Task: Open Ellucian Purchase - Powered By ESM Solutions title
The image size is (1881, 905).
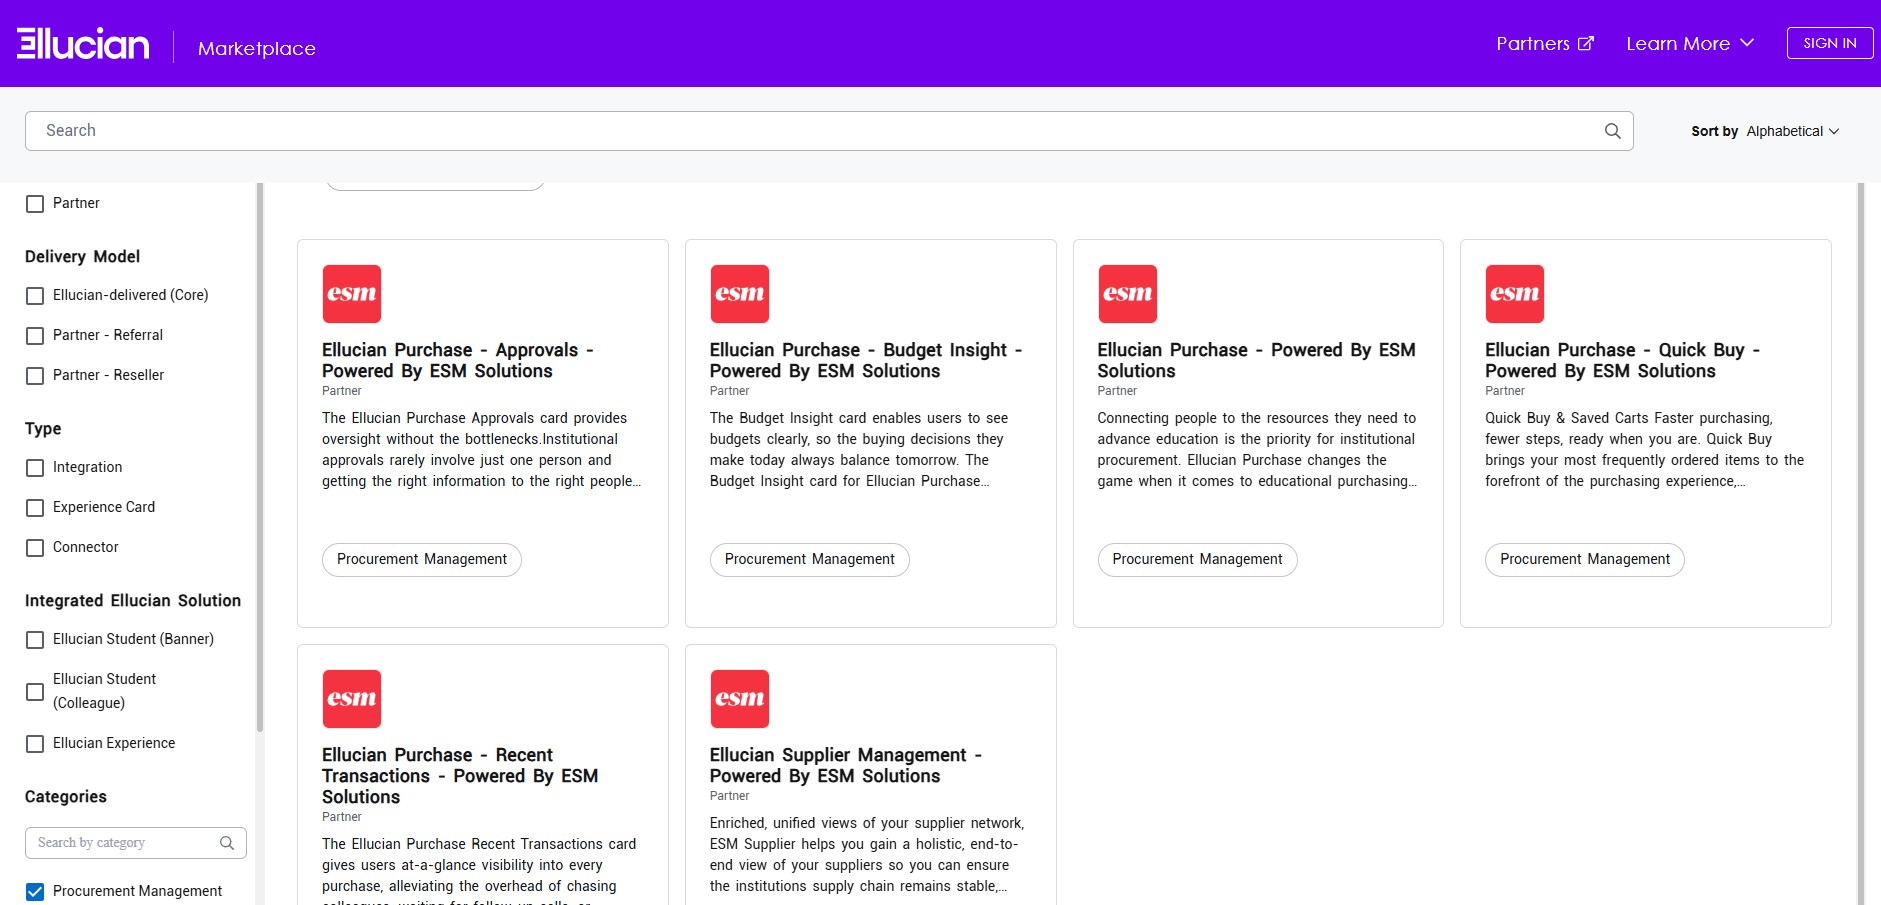Action: coord(1256,360)
